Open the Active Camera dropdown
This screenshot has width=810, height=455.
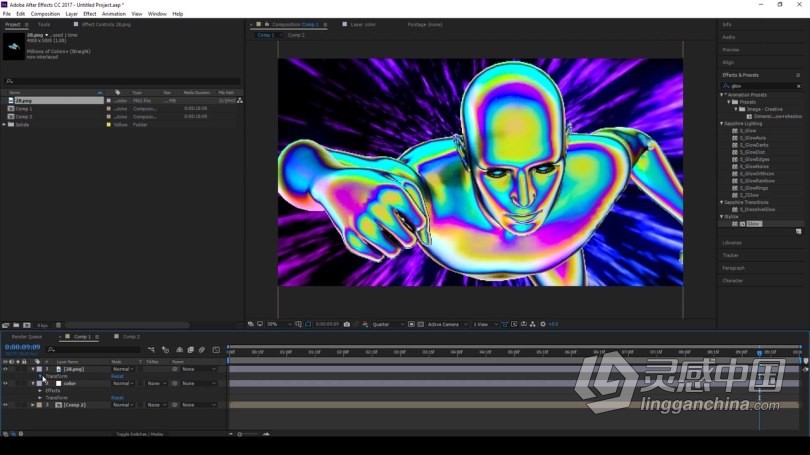coord(447,324)
